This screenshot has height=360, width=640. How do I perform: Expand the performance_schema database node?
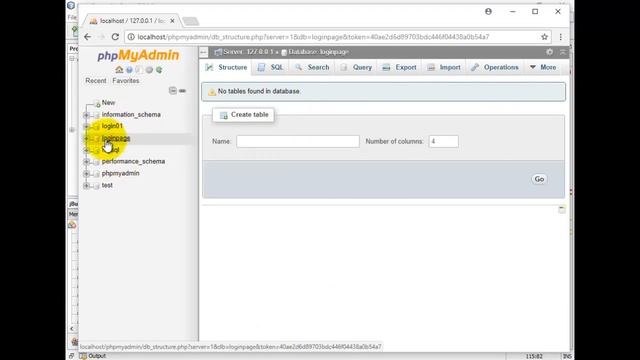click(x=86, y=162)
